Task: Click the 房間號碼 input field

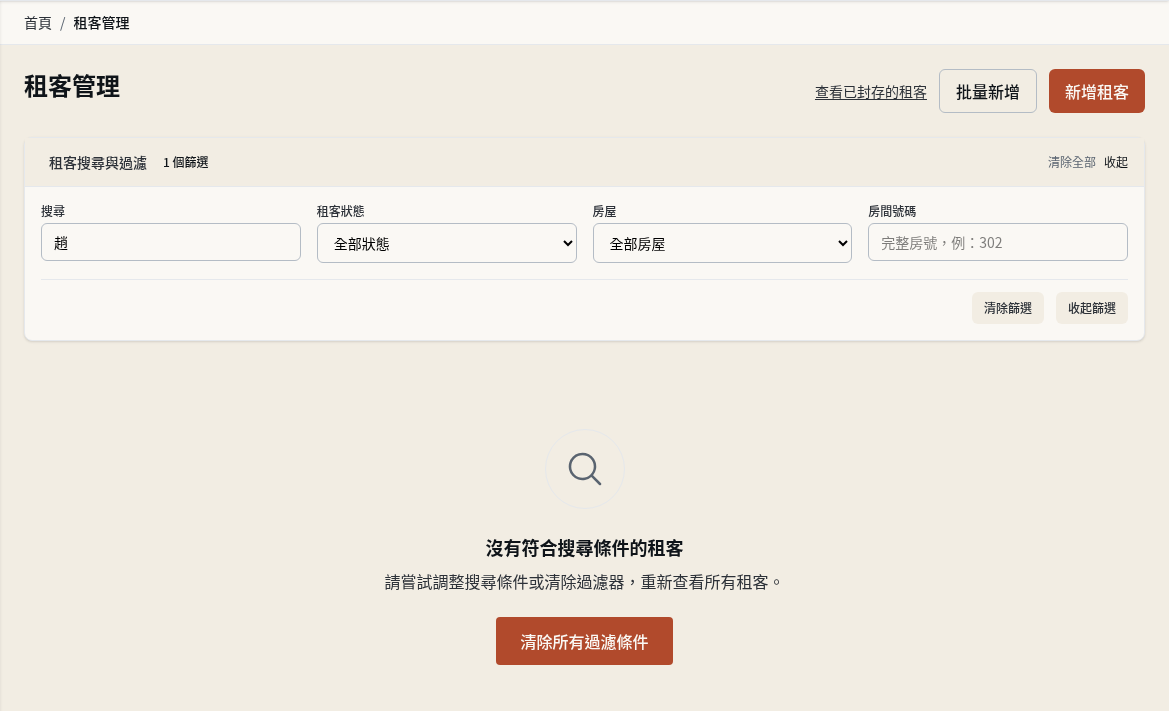Action: pos(998,242)
